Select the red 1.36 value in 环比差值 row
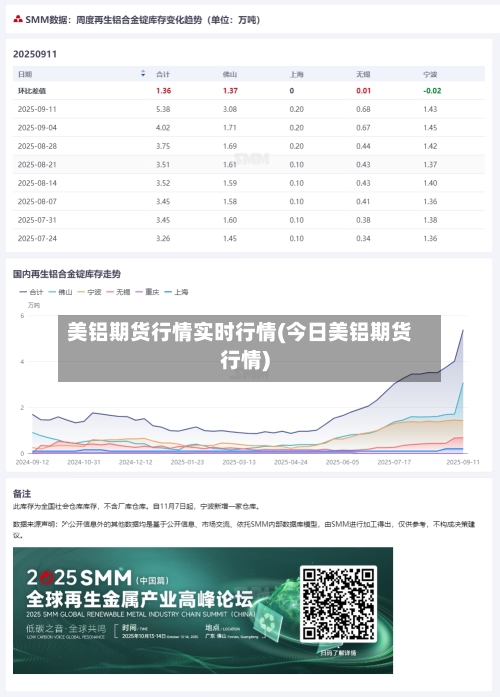Image resolution: width=500 pixels, height=697 pixels. point(164,91)
